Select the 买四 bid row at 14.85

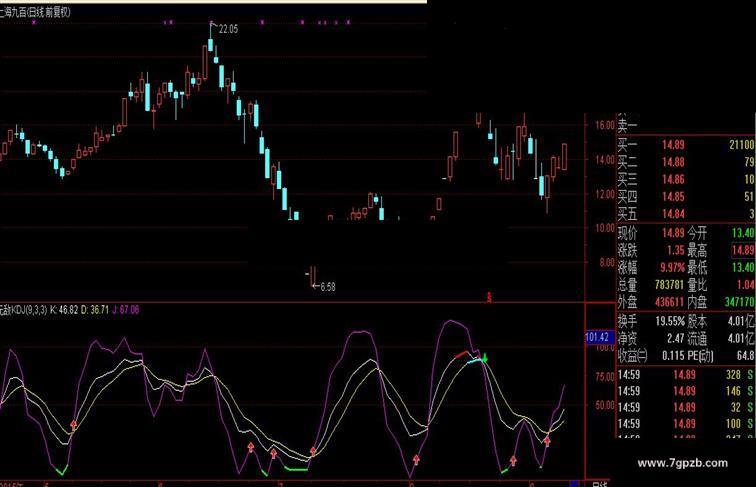tap(686, 197)
